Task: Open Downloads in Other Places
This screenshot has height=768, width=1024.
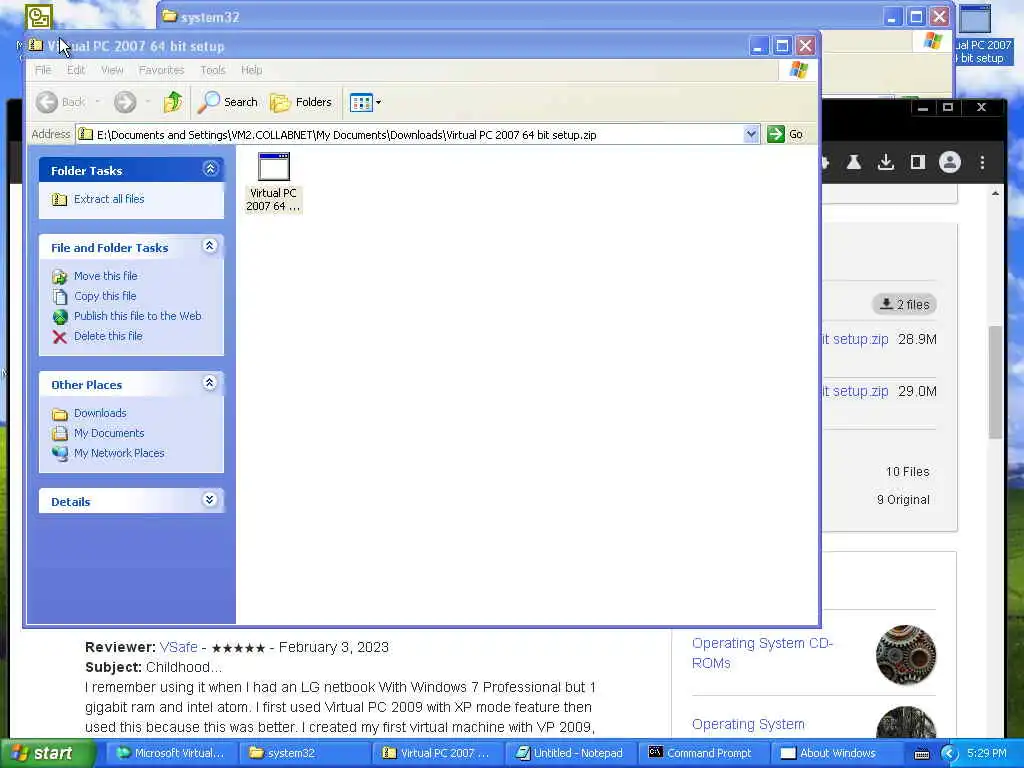Action: click(100, 413)
